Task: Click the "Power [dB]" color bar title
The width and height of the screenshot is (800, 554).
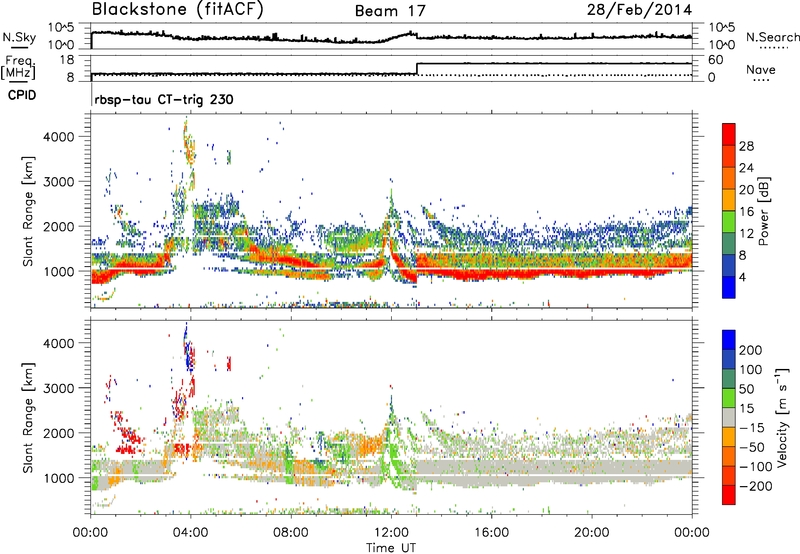Action: [763, 211]
